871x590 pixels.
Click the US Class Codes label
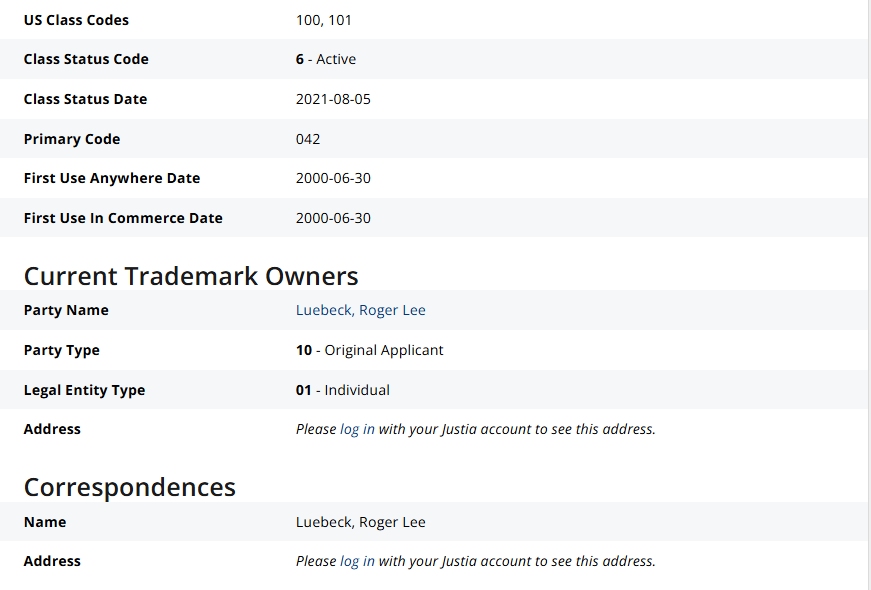pyautogui.click(x=76, y=20)
